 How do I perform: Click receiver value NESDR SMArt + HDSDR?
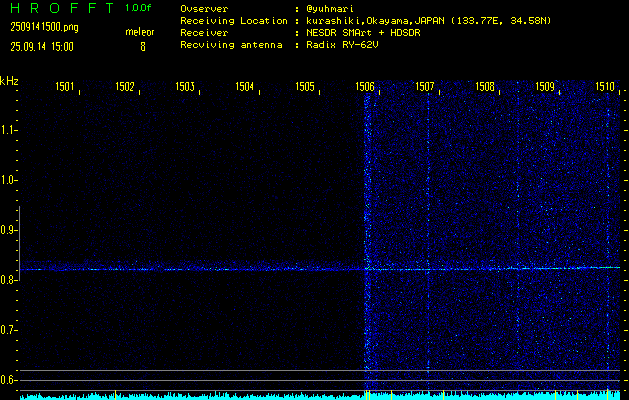[x=363, y=33]
